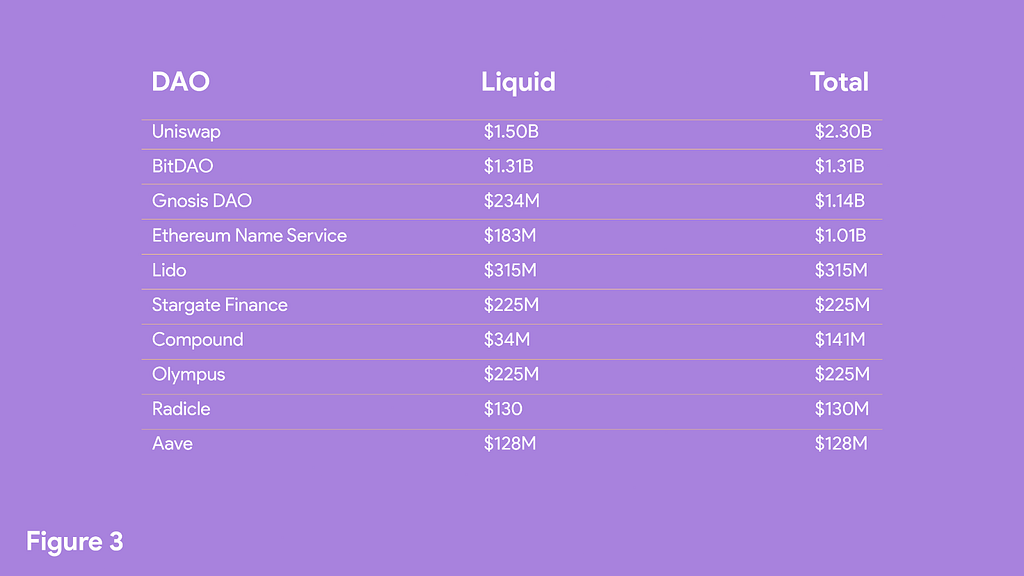
Task: Click the Figure 3 caption
Action: [74, 541]
